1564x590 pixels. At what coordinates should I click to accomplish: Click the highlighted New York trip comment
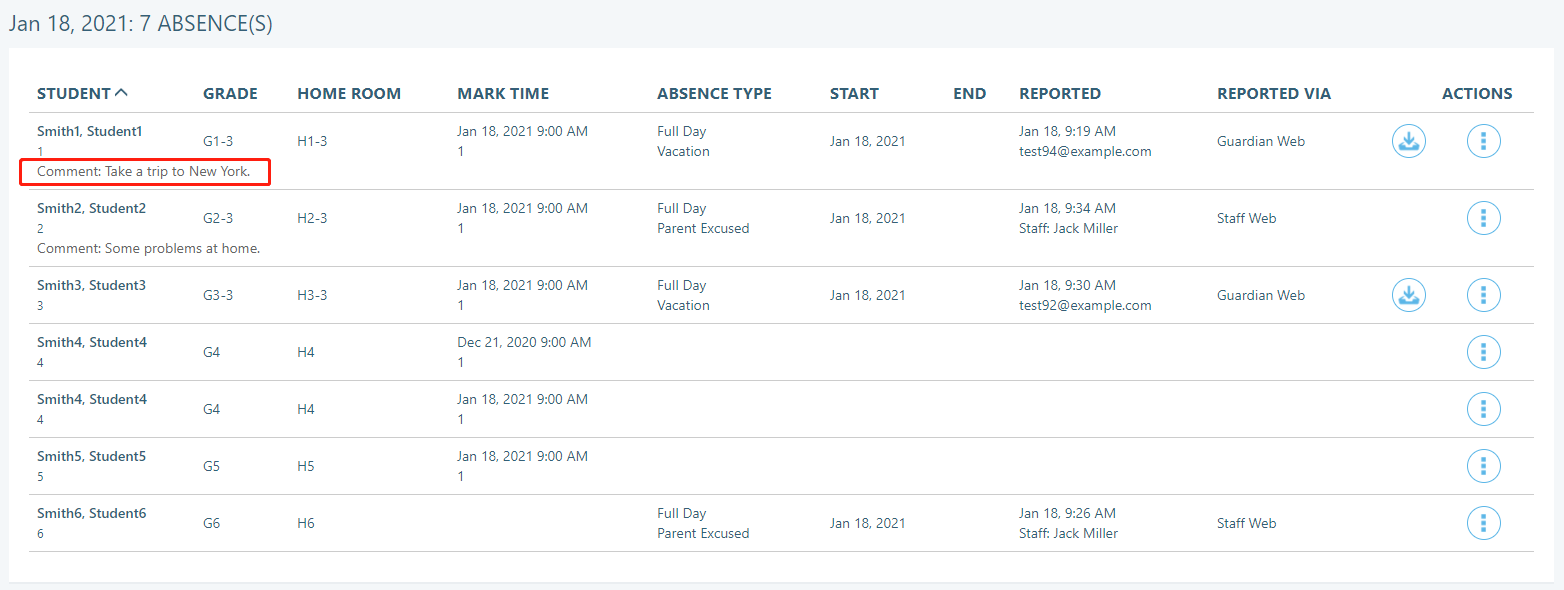(x=144, y=171)
